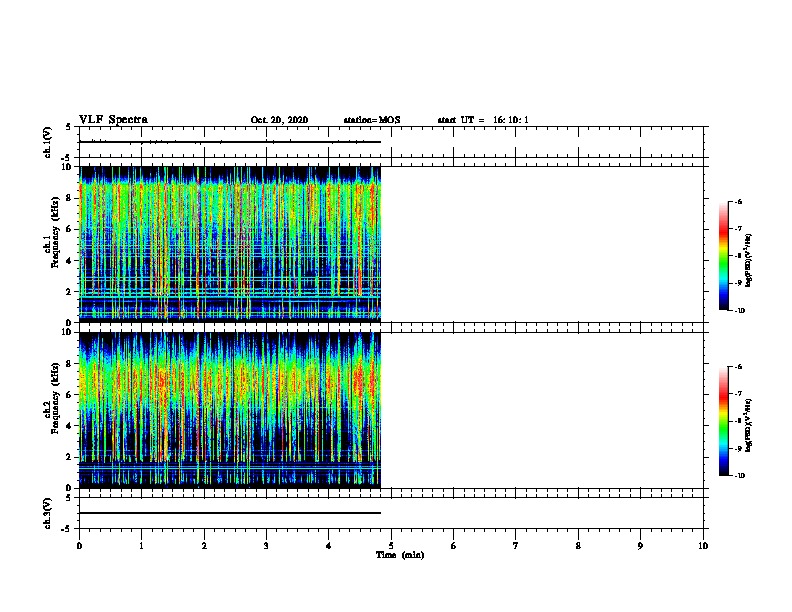Click the "4" kHz tick of ch.2 spectrogram

click(x=69, y=426)
